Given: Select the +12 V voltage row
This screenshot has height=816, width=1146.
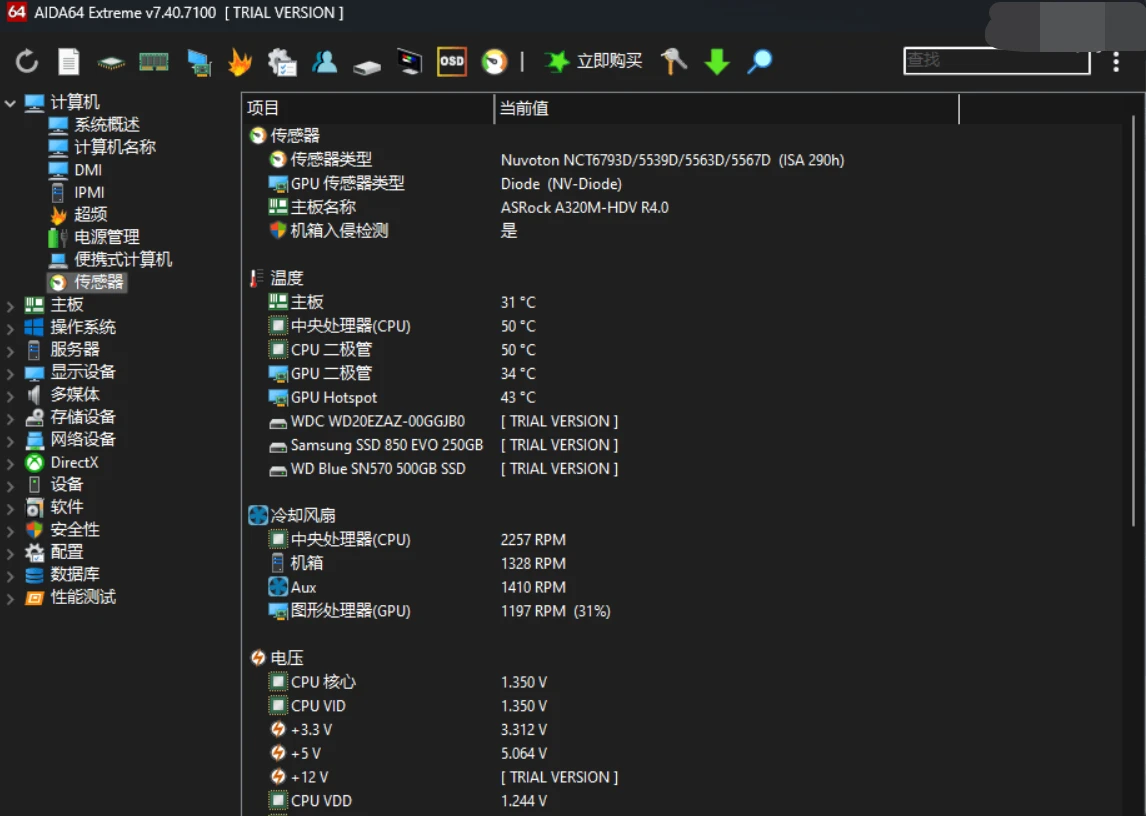Looking at the screenshot, I should (683, 777).
